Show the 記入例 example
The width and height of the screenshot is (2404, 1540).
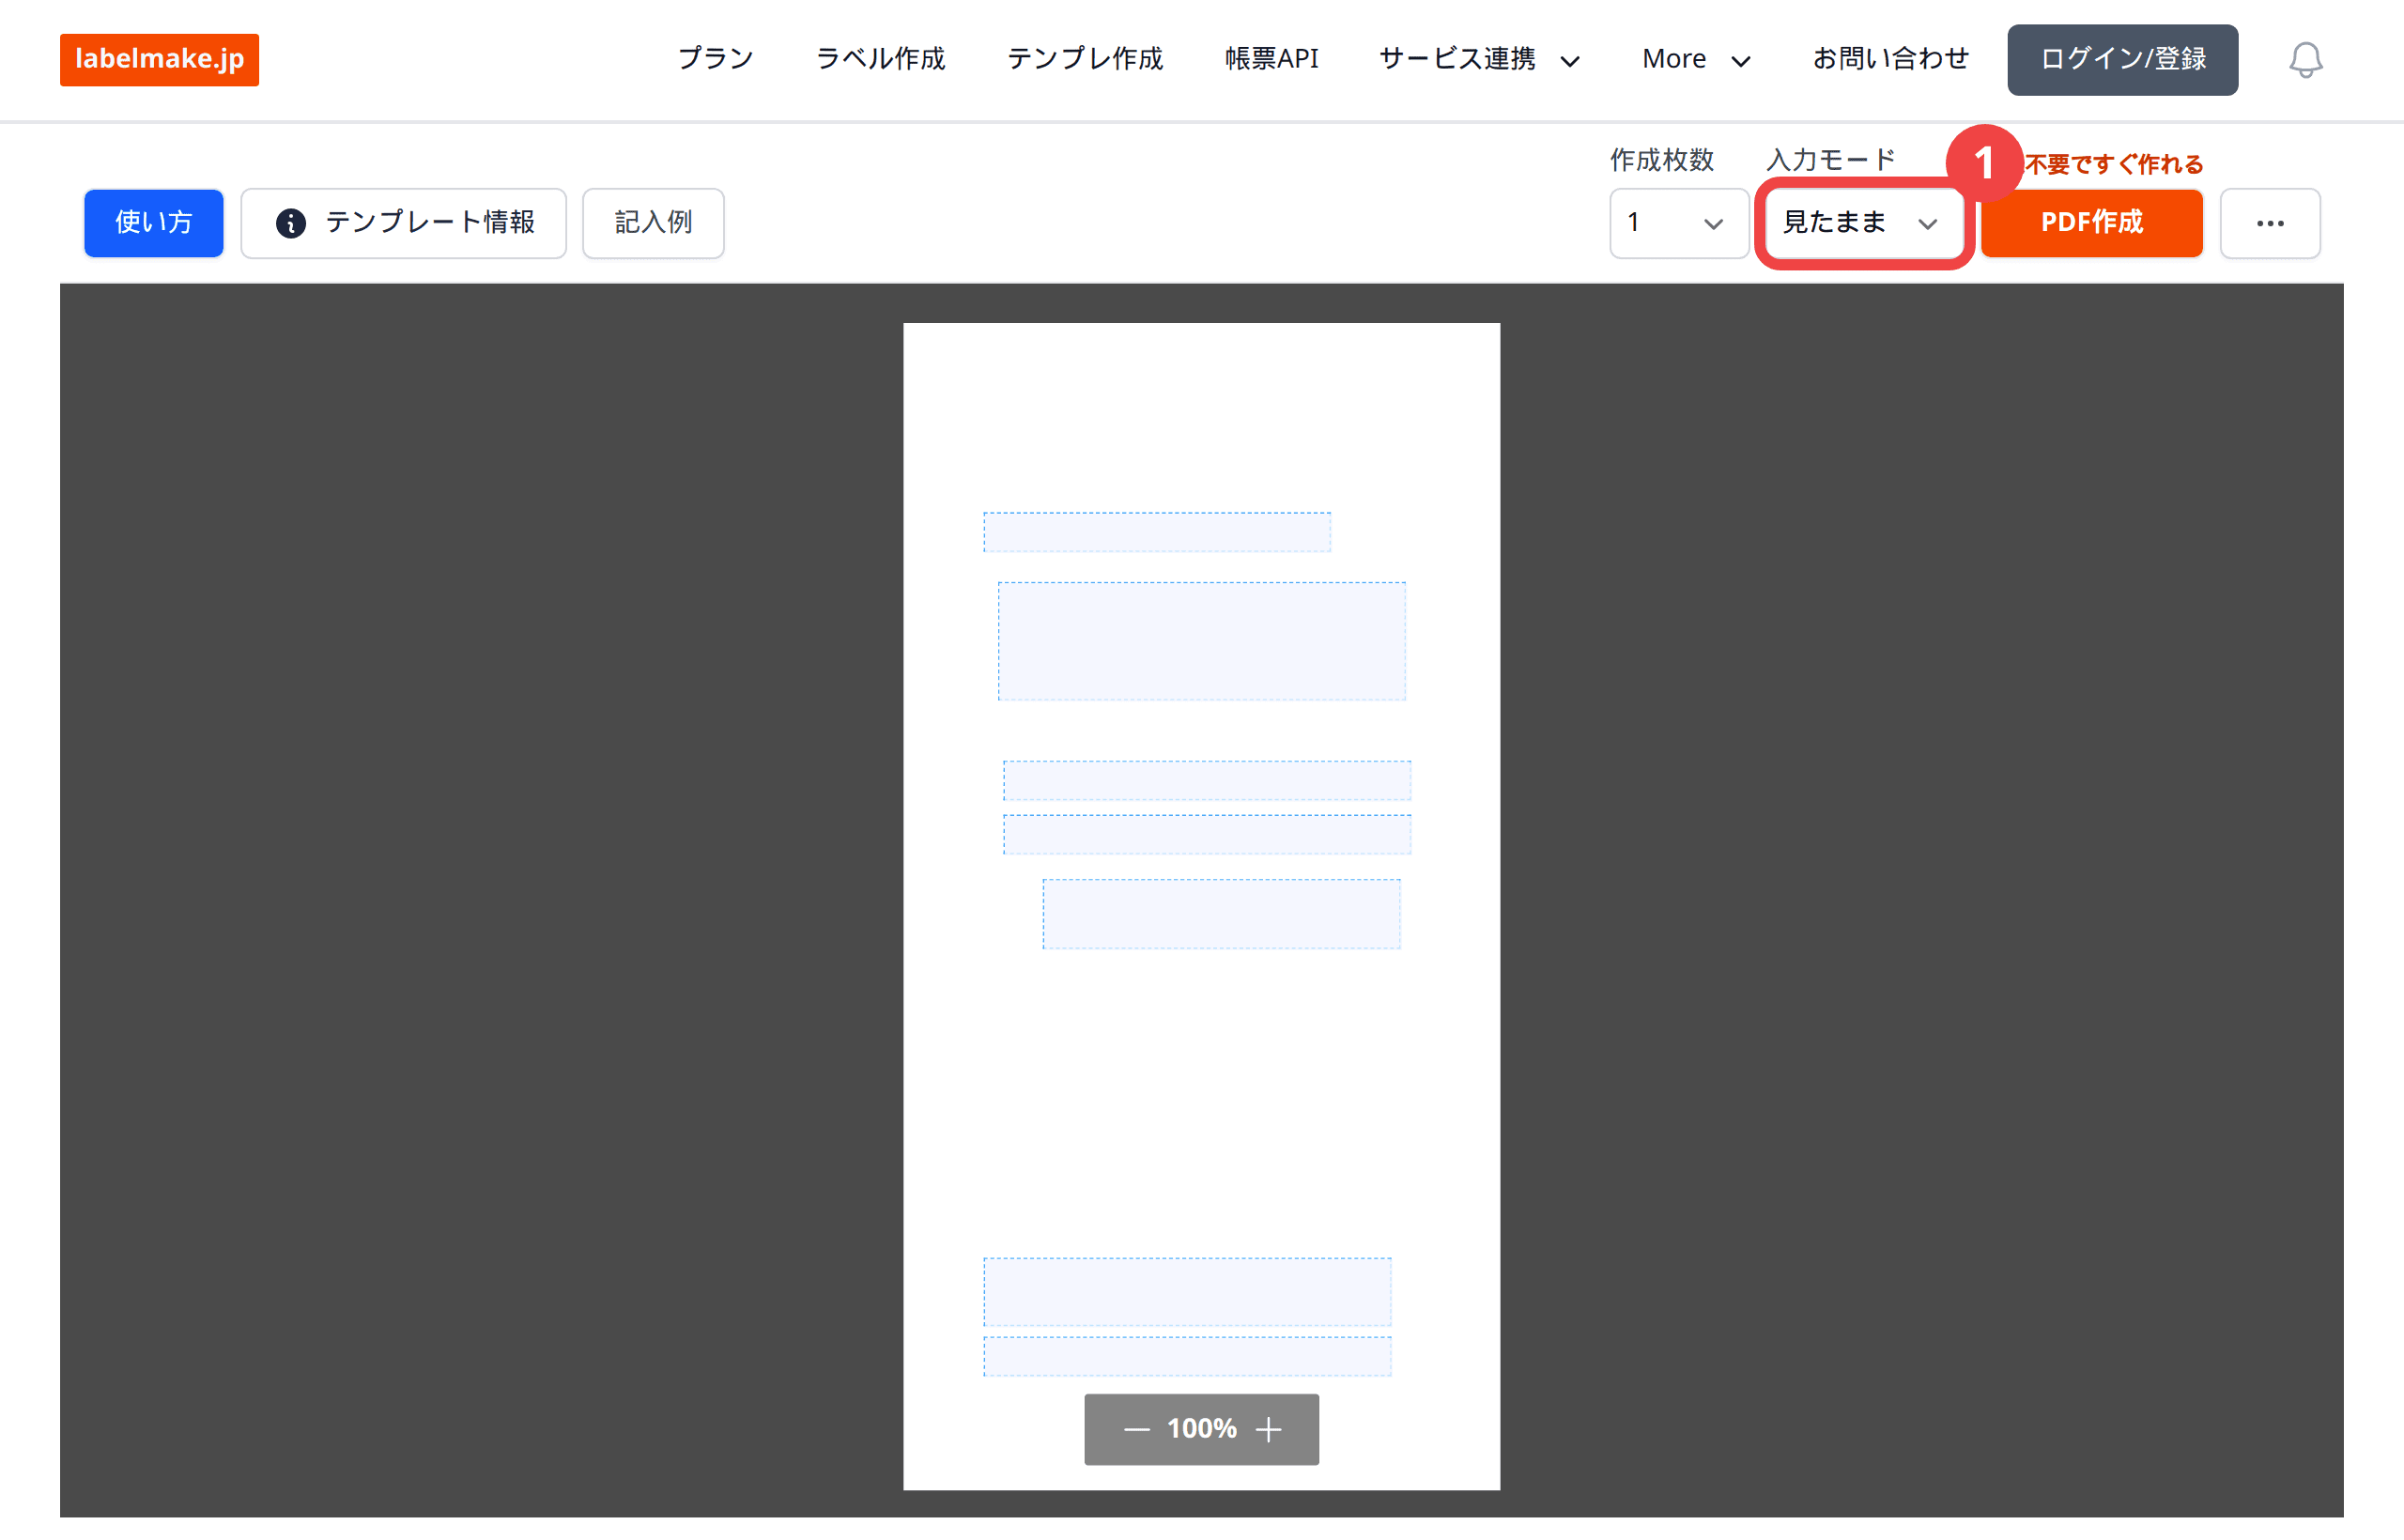click(653, 222)
